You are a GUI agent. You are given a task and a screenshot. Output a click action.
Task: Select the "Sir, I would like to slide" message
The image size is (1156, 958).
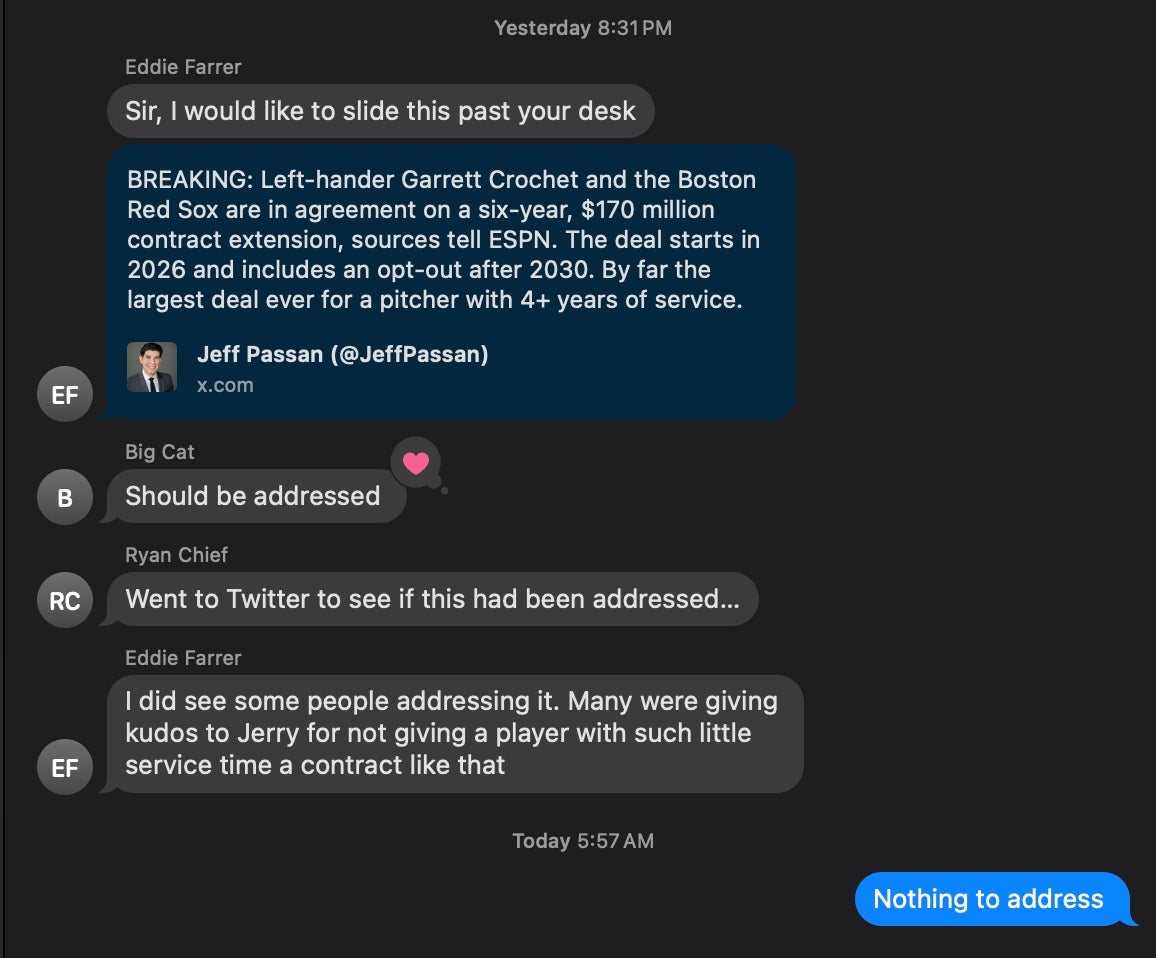pos(380,111)
